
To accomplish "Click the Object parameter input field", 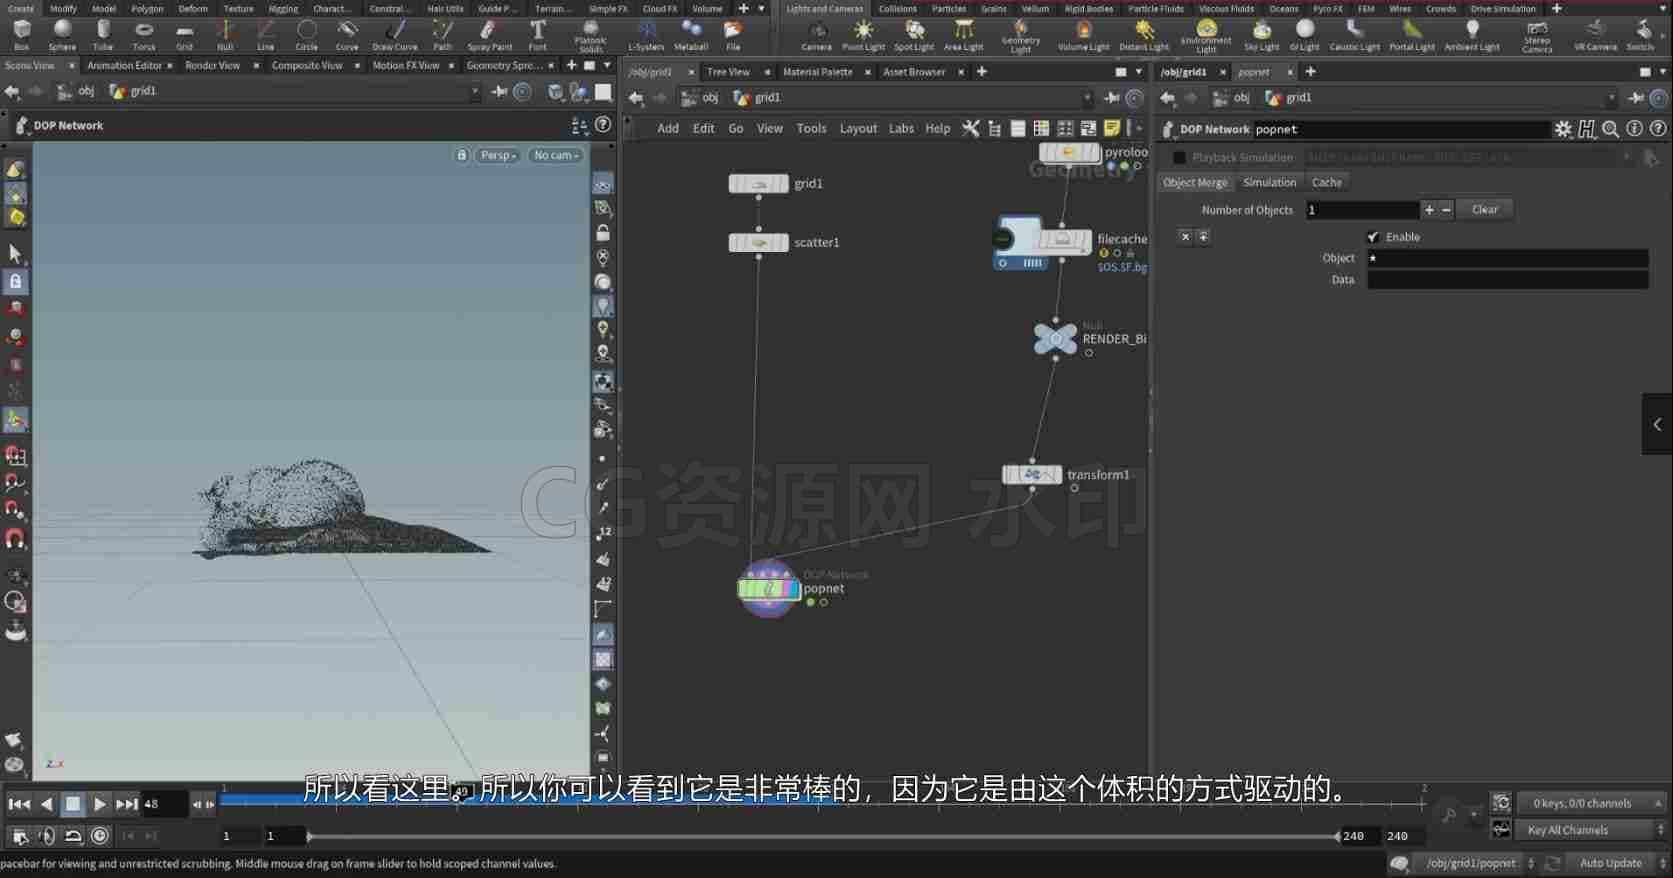I will pyautogui.click(x=1507, y=258).
